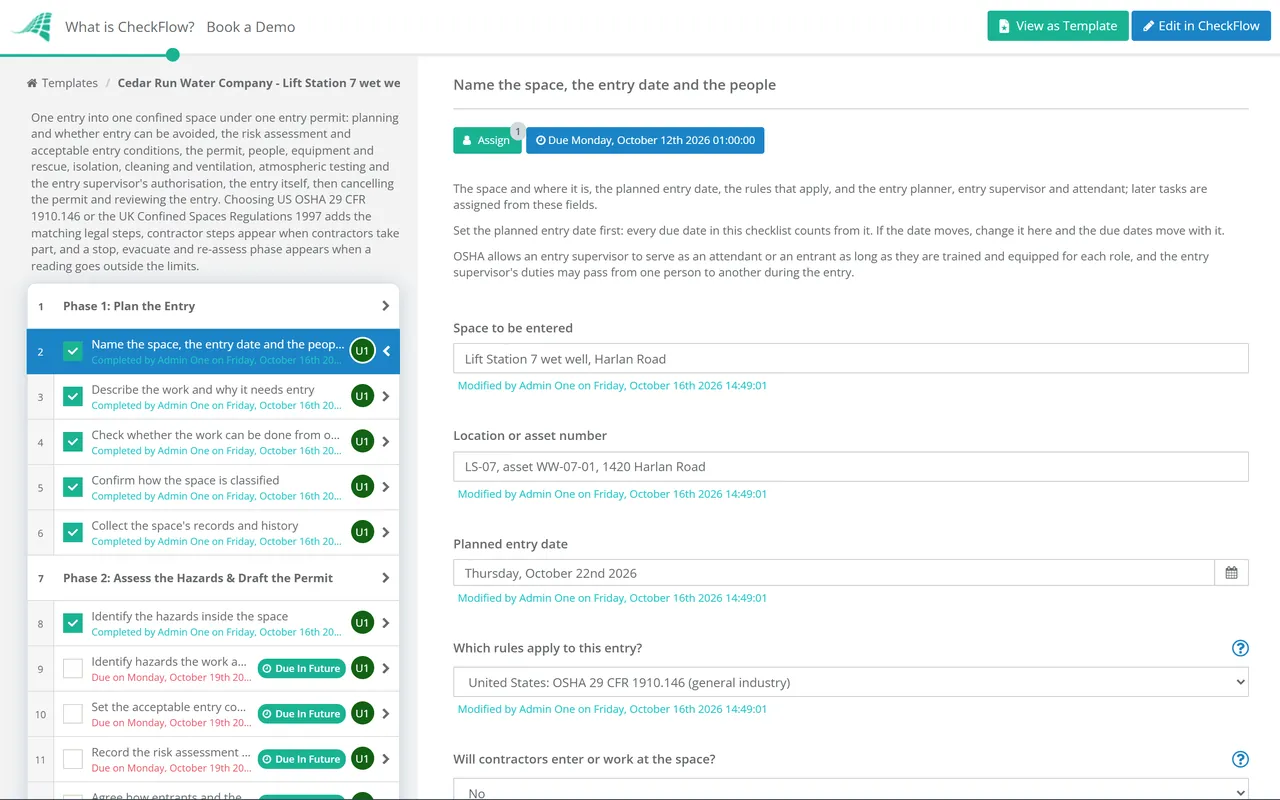The width and height of the screenshot is (1280, 800).
Task: Click the Assign button
Action: [487, 140]
